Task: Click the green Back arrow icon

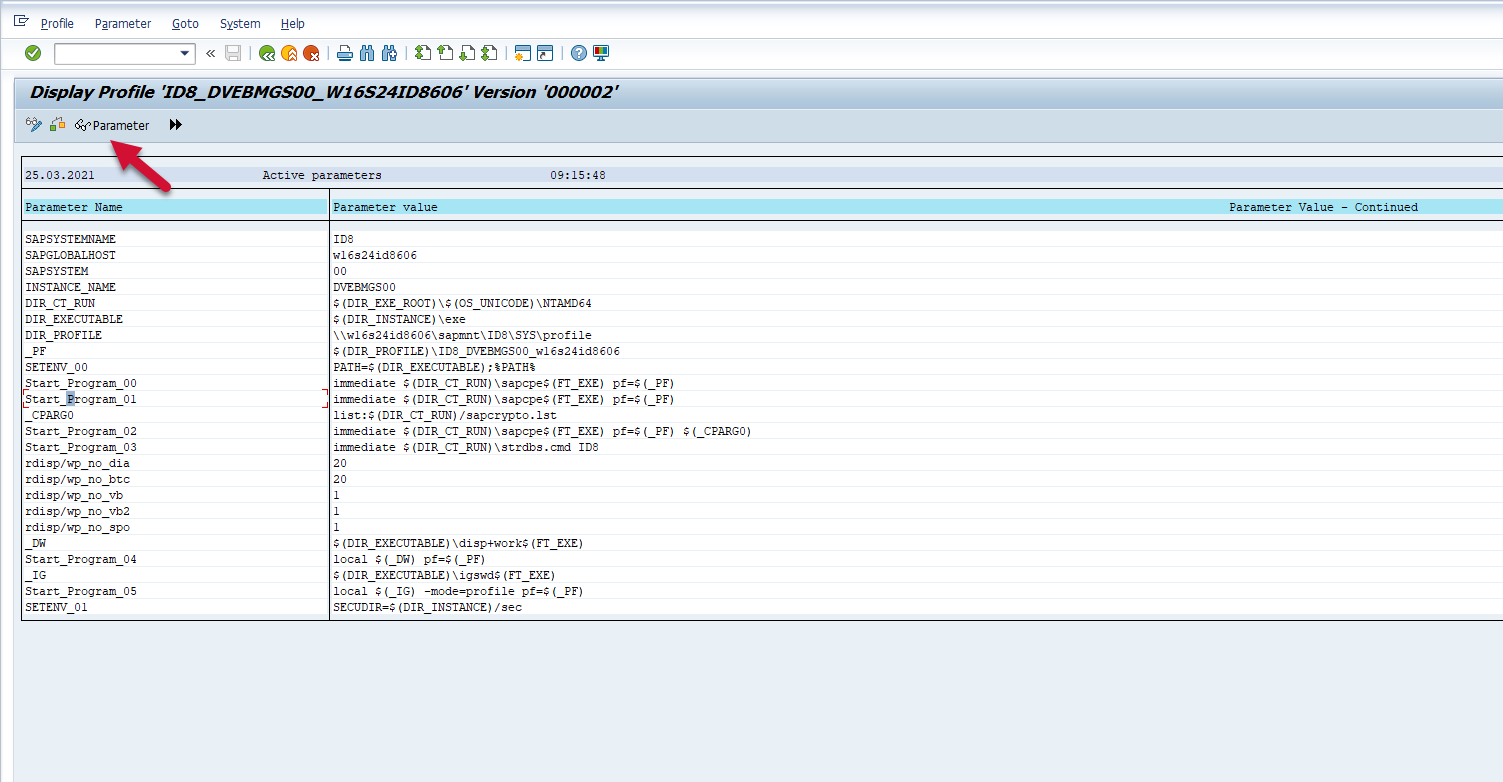Action: coord(267,54)
